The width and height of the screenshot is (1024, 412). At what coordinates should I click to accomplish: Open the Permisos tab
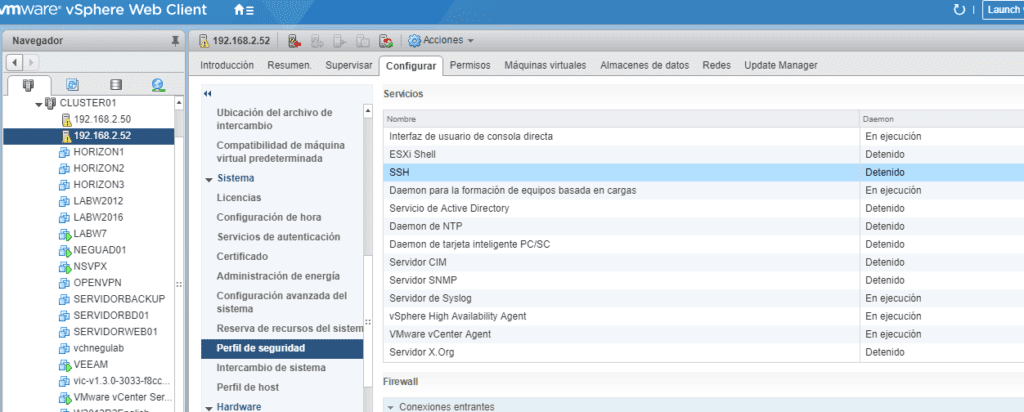470,65
